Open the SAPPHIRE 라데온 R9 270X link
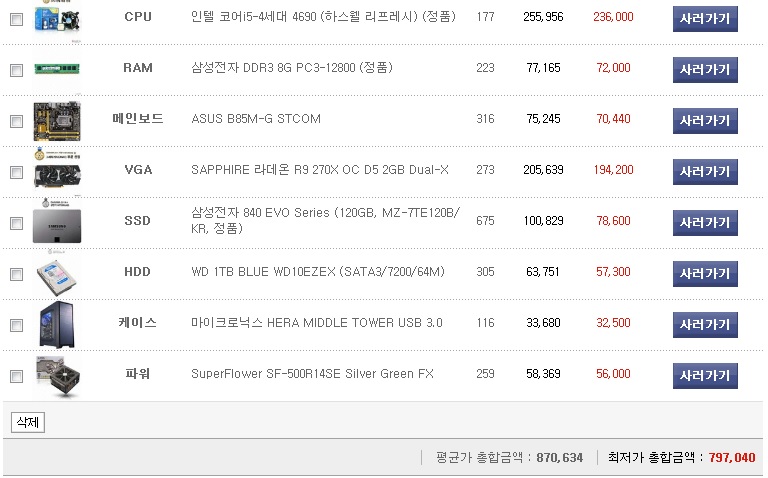Screen dimensions: 768x478 click(320, 170)
